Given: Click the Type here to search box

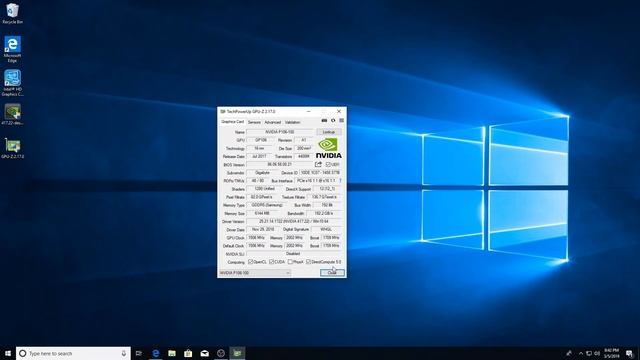Looking at the screenshot, I should point(73,353).
